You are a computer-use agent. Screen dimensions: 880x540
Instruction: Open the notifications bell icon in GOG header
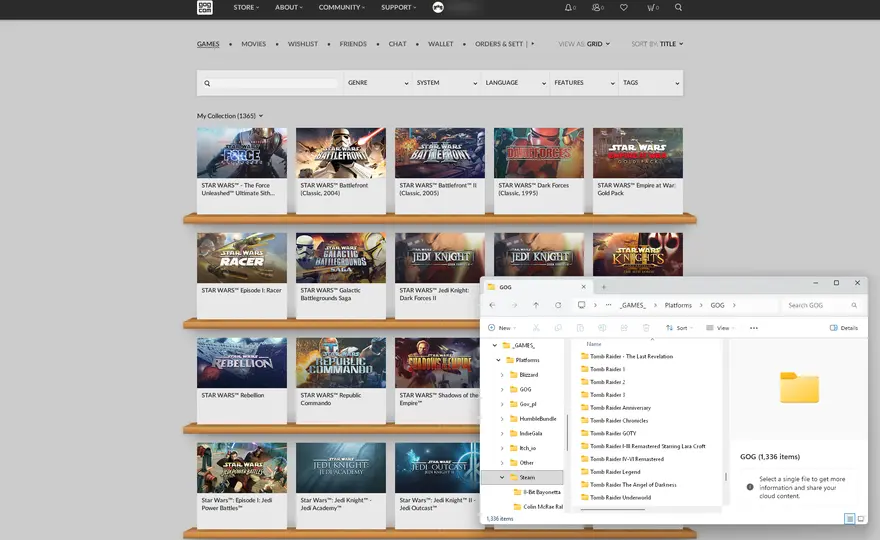pyautogui.click(x=569, y=7)
